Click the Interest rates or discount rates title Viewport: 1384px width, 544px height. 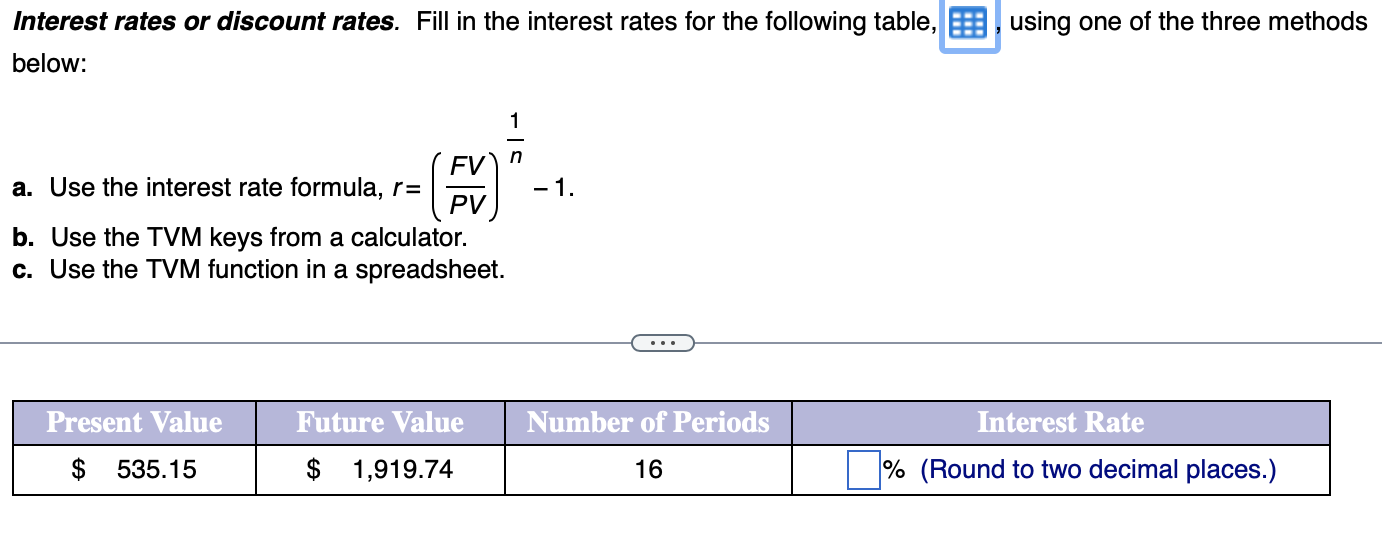point(205,21)
